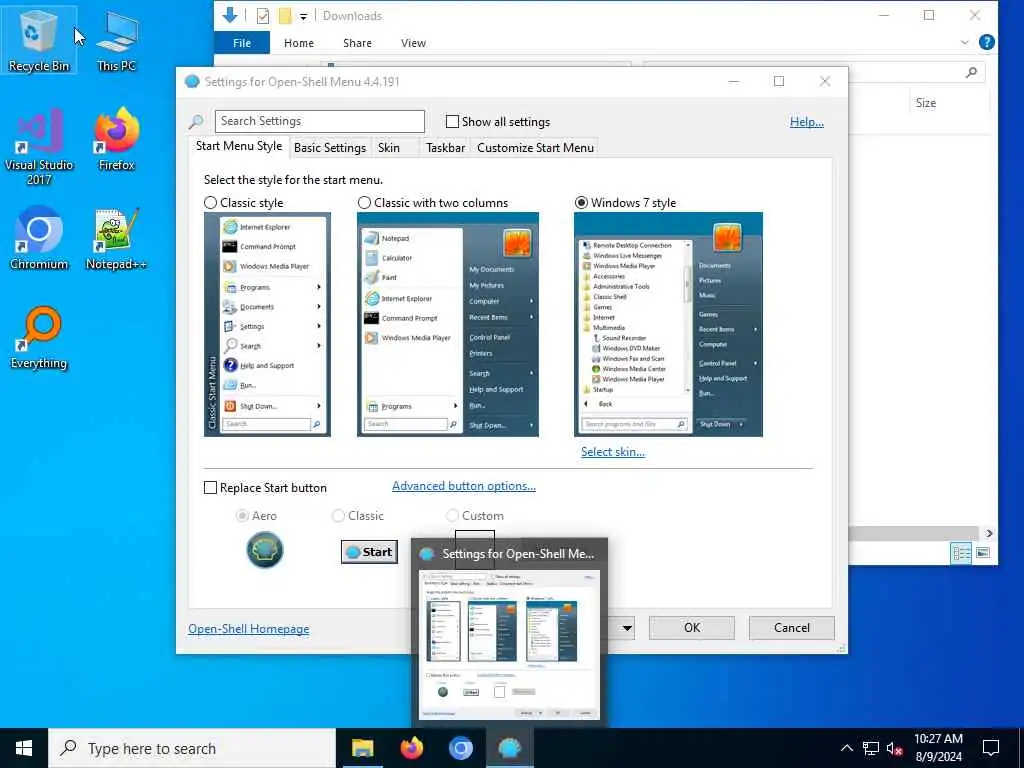1024x768 pixels.
Task: Switch Downloads to details view icon
Action: (961, 553)
